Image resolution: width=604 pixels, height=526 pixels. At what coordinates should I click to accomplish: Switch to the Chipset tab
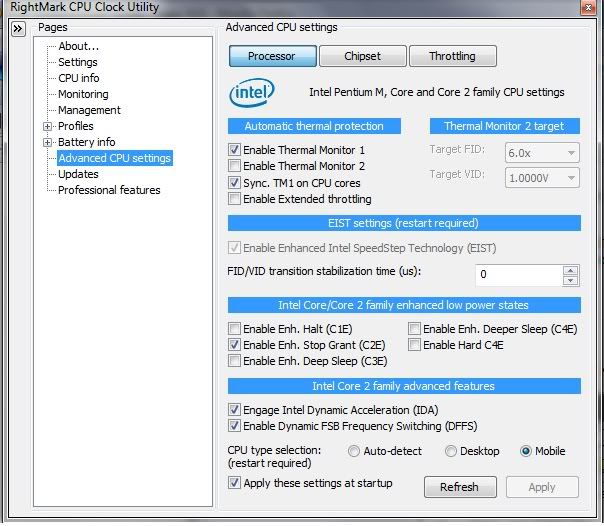click(362, 56)
